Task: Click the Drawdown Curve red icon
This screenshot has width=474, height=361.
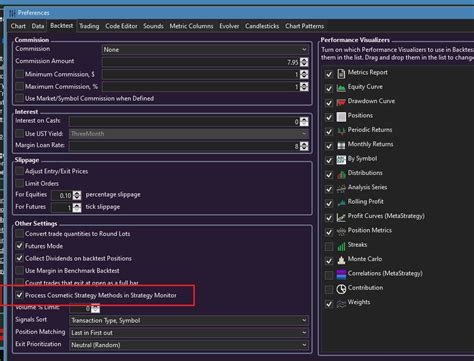Action: point(341,102)
